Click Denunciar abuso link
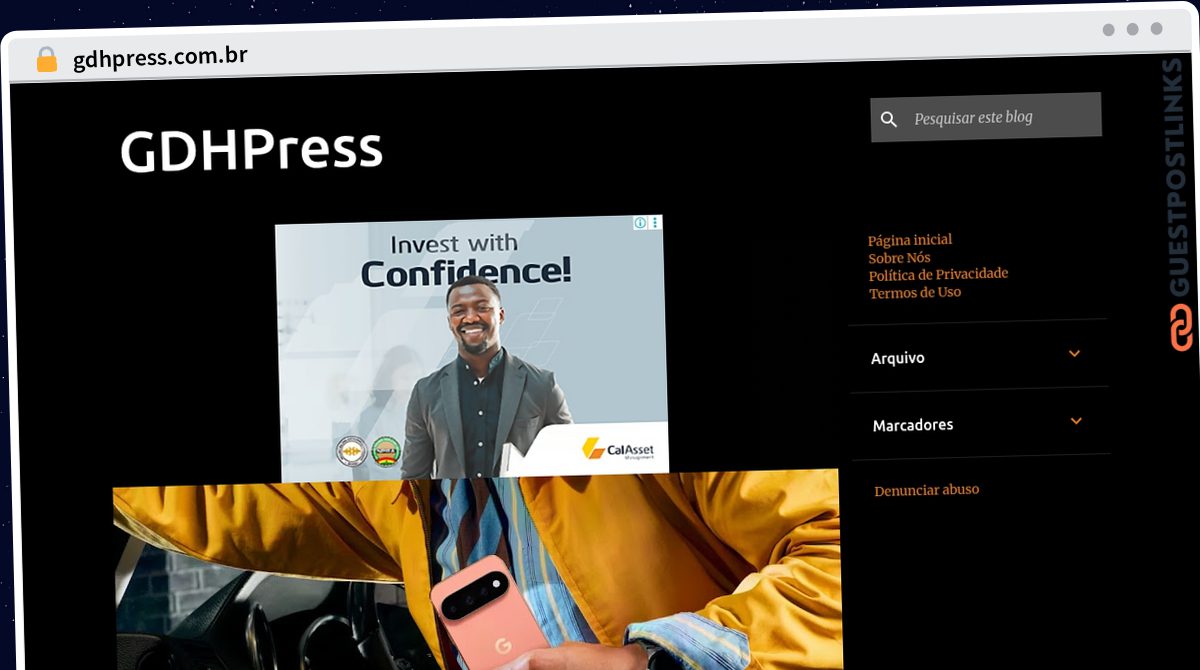Image resolution: width=1200 pixels, height=670 pixels. [927, 490]
